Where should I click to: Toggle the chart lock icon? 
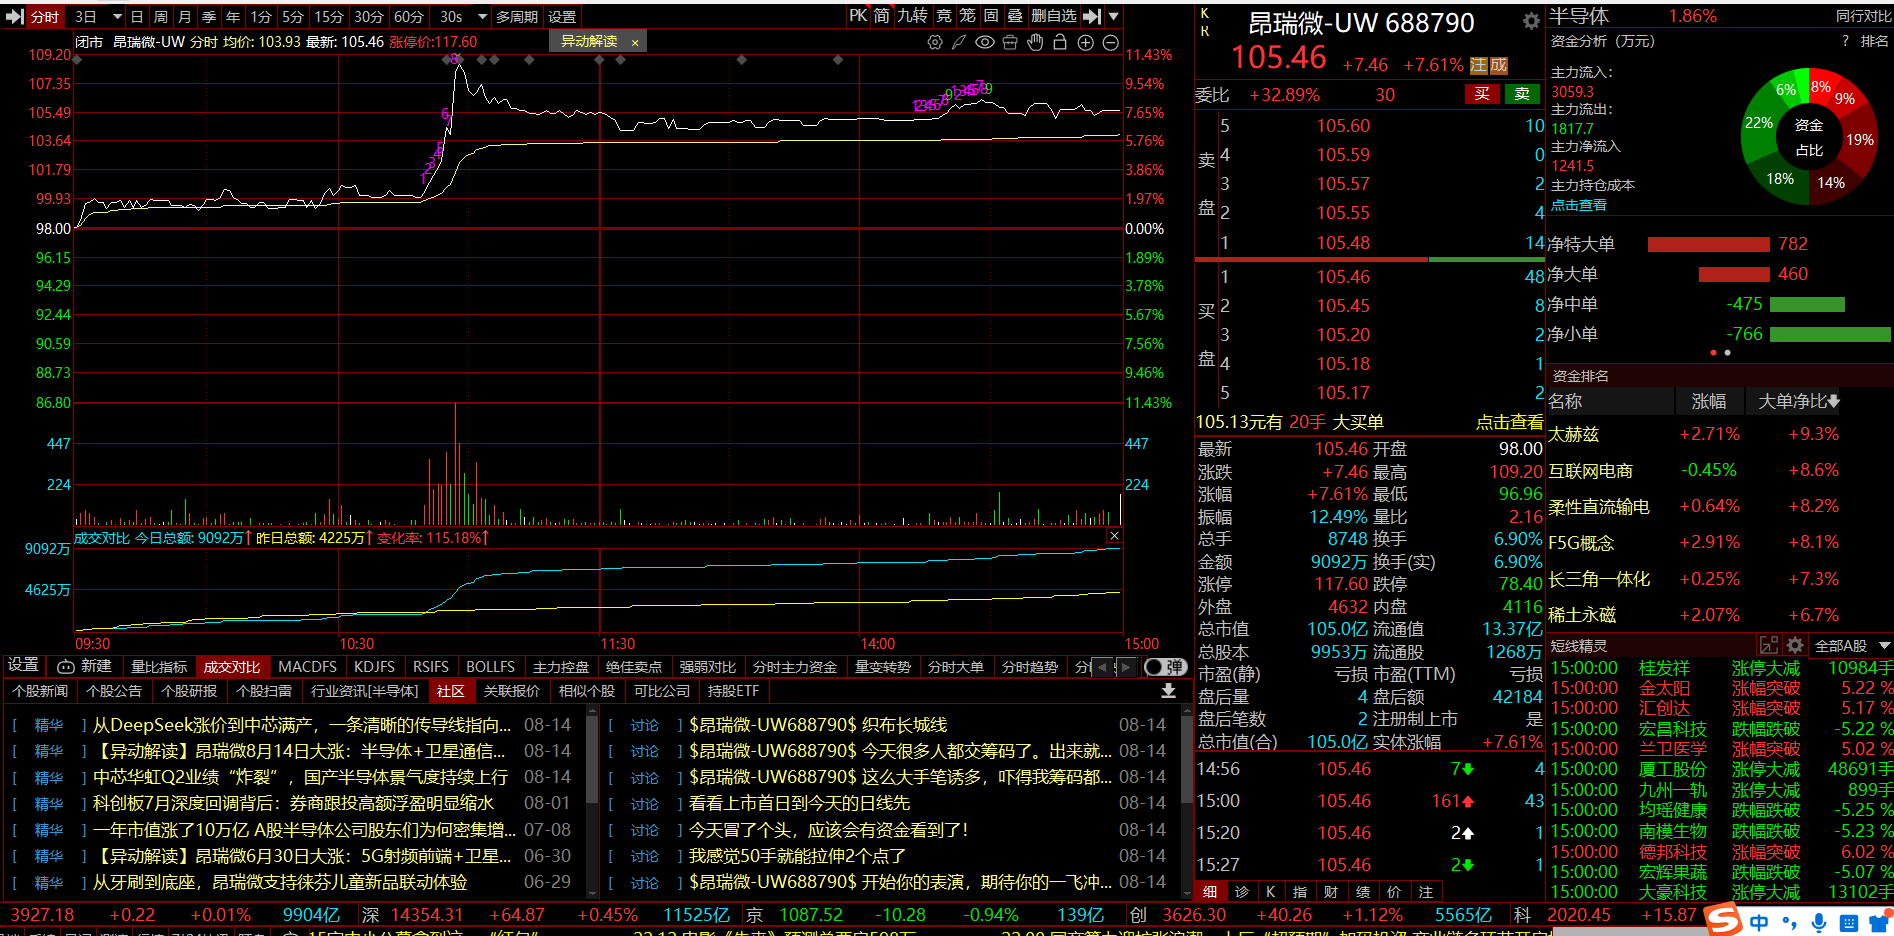(x=1060, y=42)
